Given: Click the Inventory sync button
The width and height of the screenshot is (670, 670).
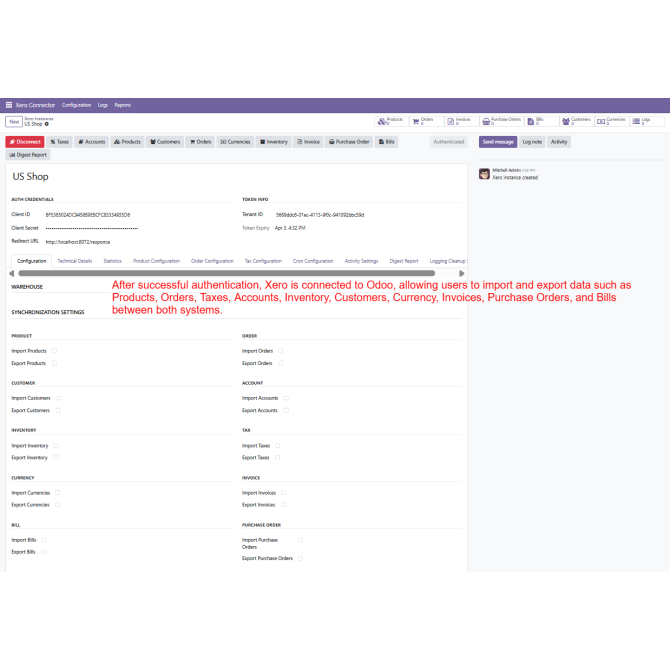Looking at the screenshot, I should [274, 142].
